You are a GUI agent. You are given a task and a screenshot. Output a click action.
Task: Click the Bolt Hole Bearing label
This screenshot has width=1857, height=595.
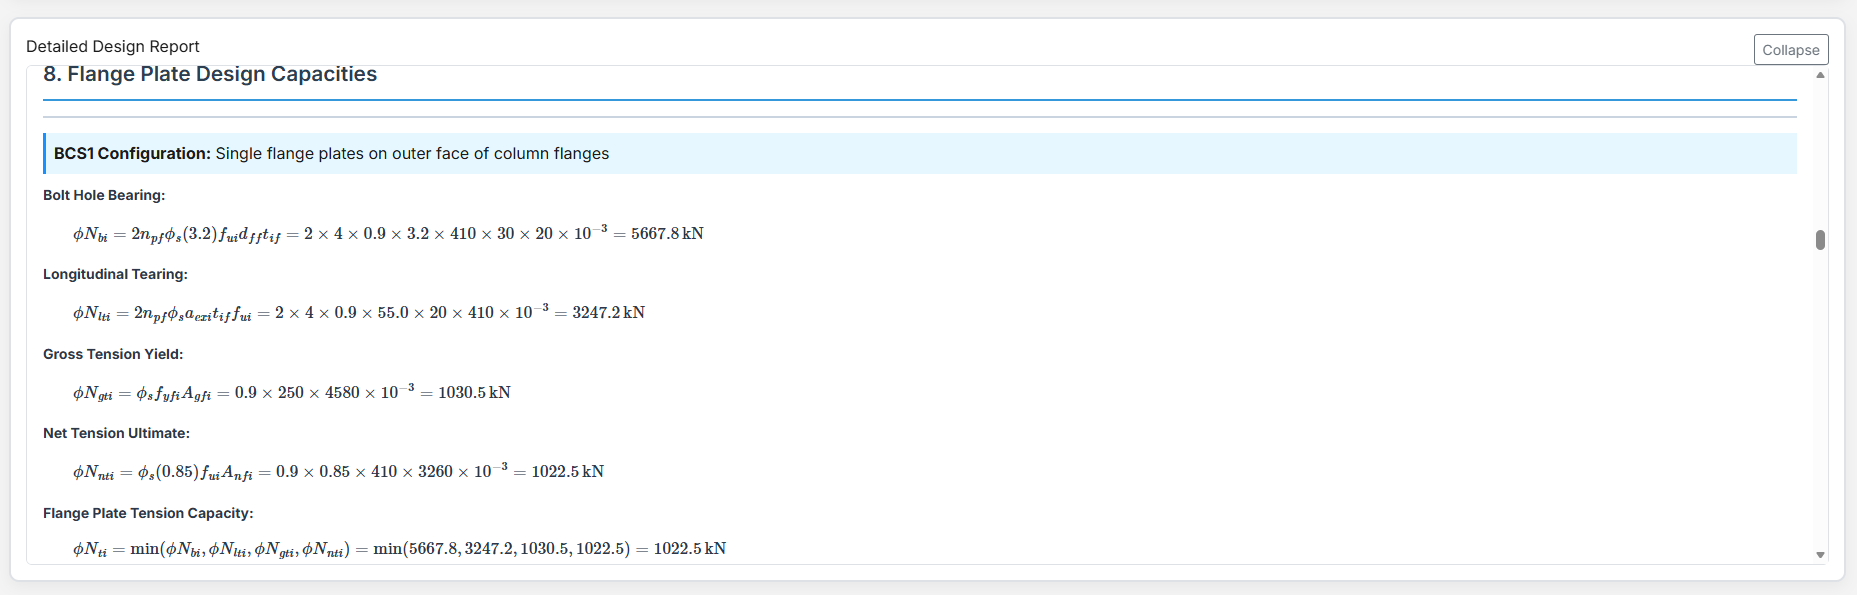pyautogui.click(x=104, y=195)
